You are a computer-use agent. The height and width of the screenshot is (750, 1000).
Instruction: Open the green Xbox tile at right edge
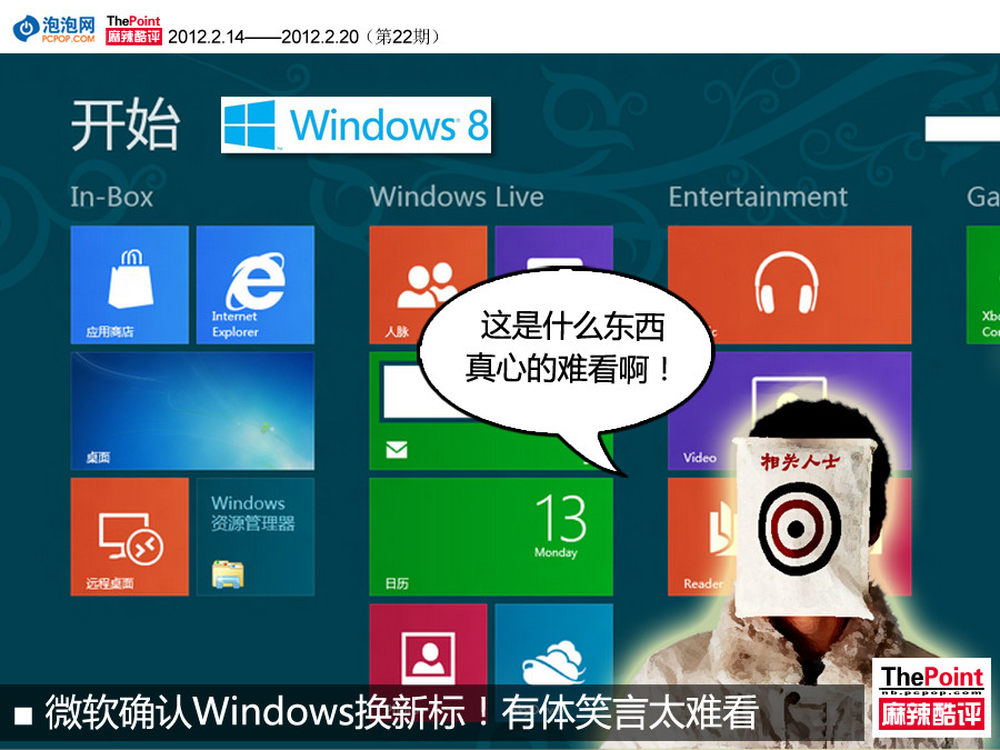(x=983, y=284)
